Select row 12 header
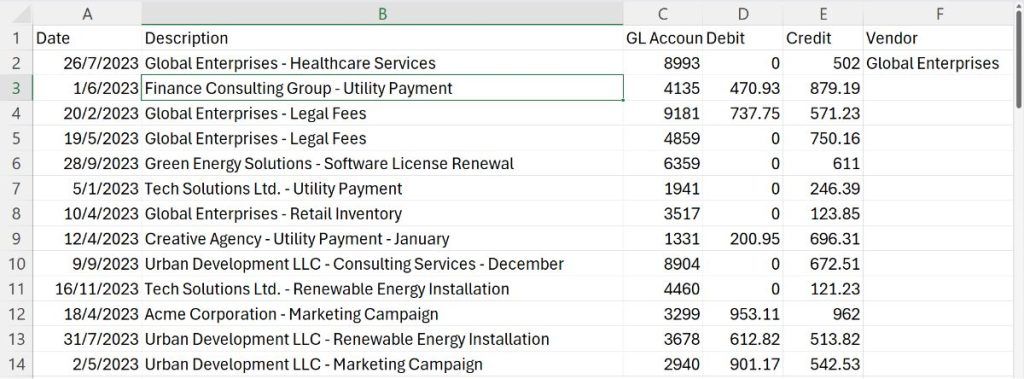This screenshot has width=1024, height=379. tap(16, 314)
